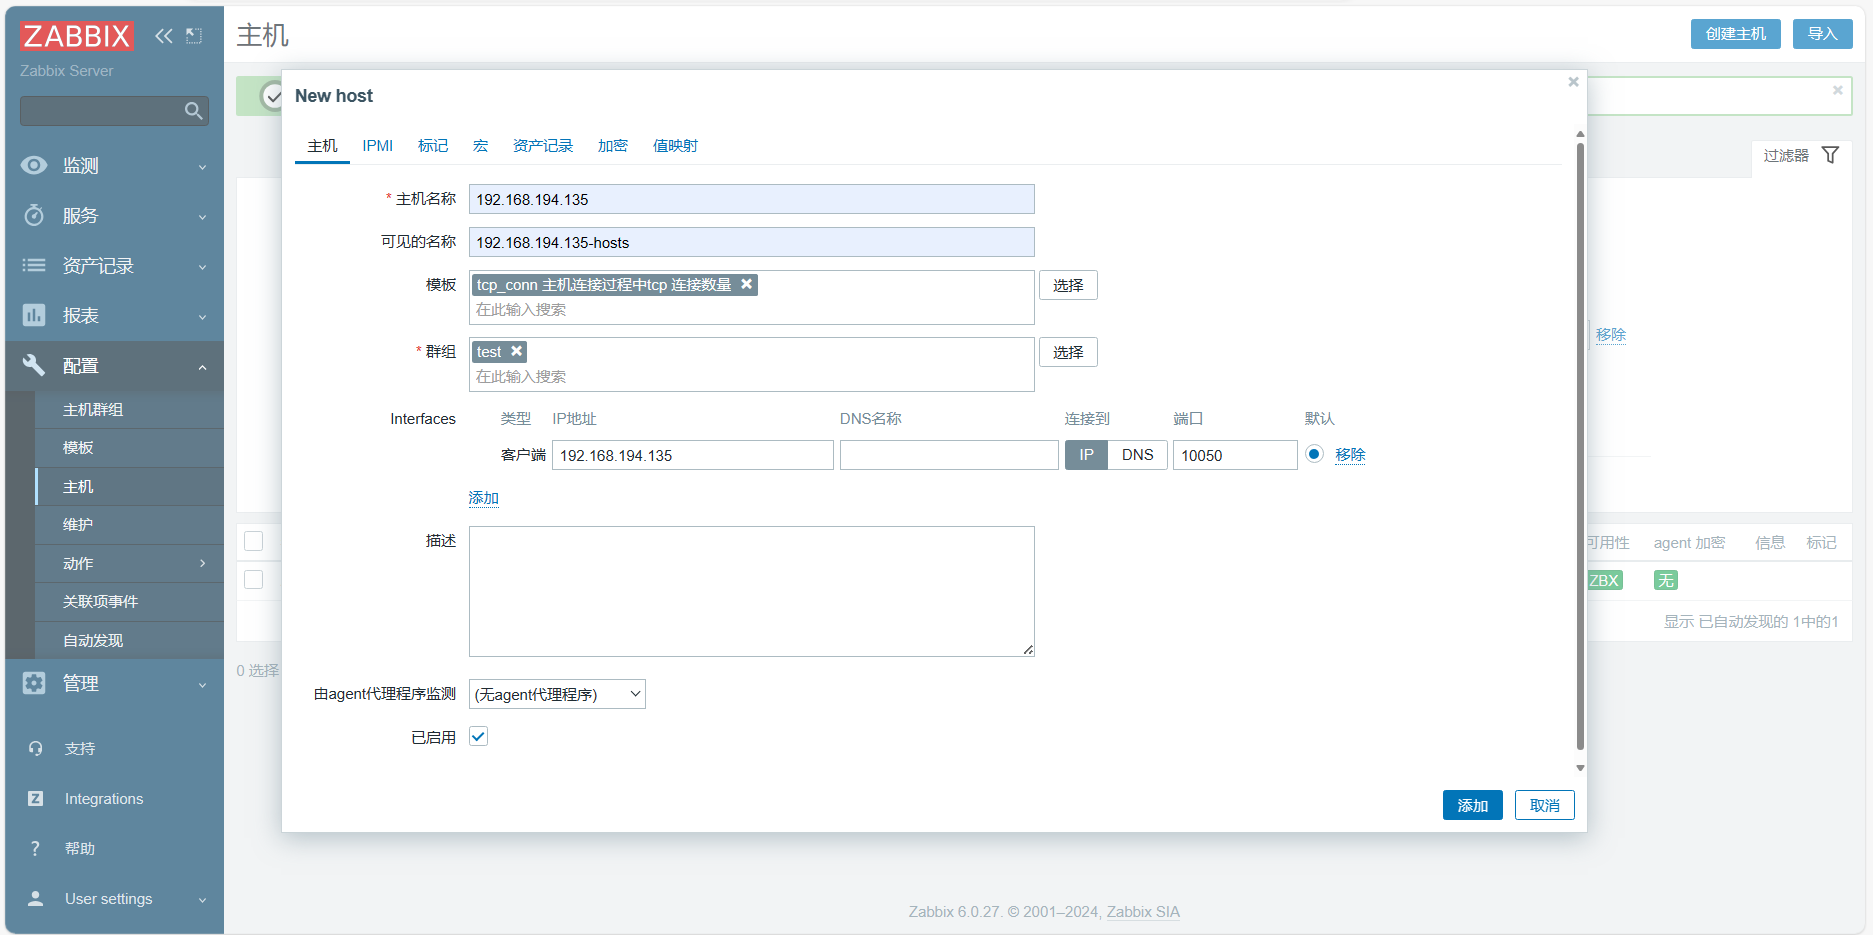Screen dimensions: 1873x935
Task: Expand the User settings chevron
Action: [x=203, y=900]
